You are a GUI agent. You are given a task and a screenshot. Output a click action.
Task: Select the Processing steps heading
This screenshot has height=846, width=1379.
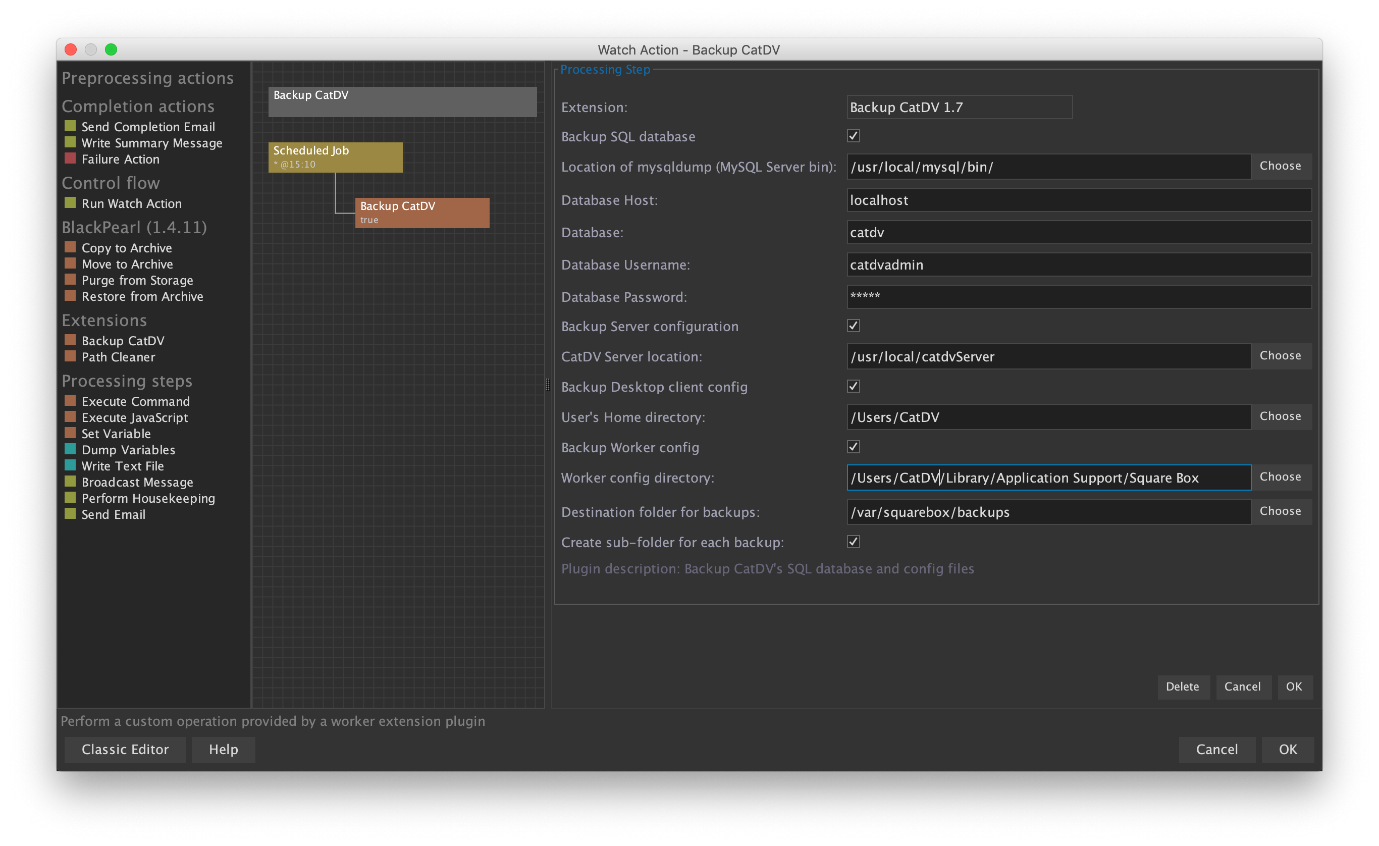tap(127, 381)
